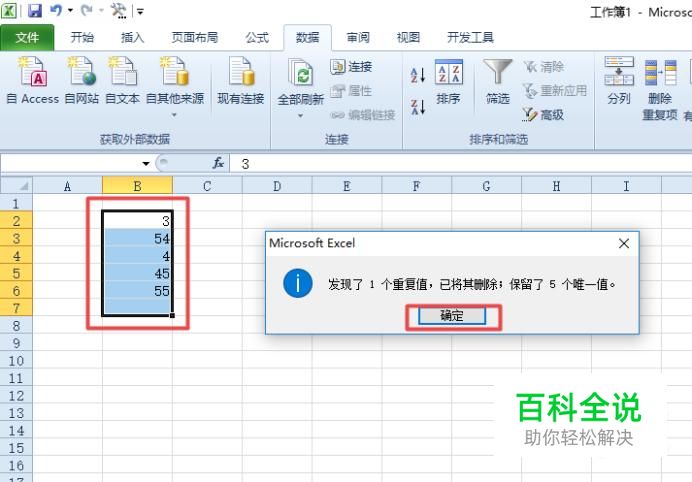Select row 15 header
This screenshot has width=692, height=482.
[x=16, y=448]
